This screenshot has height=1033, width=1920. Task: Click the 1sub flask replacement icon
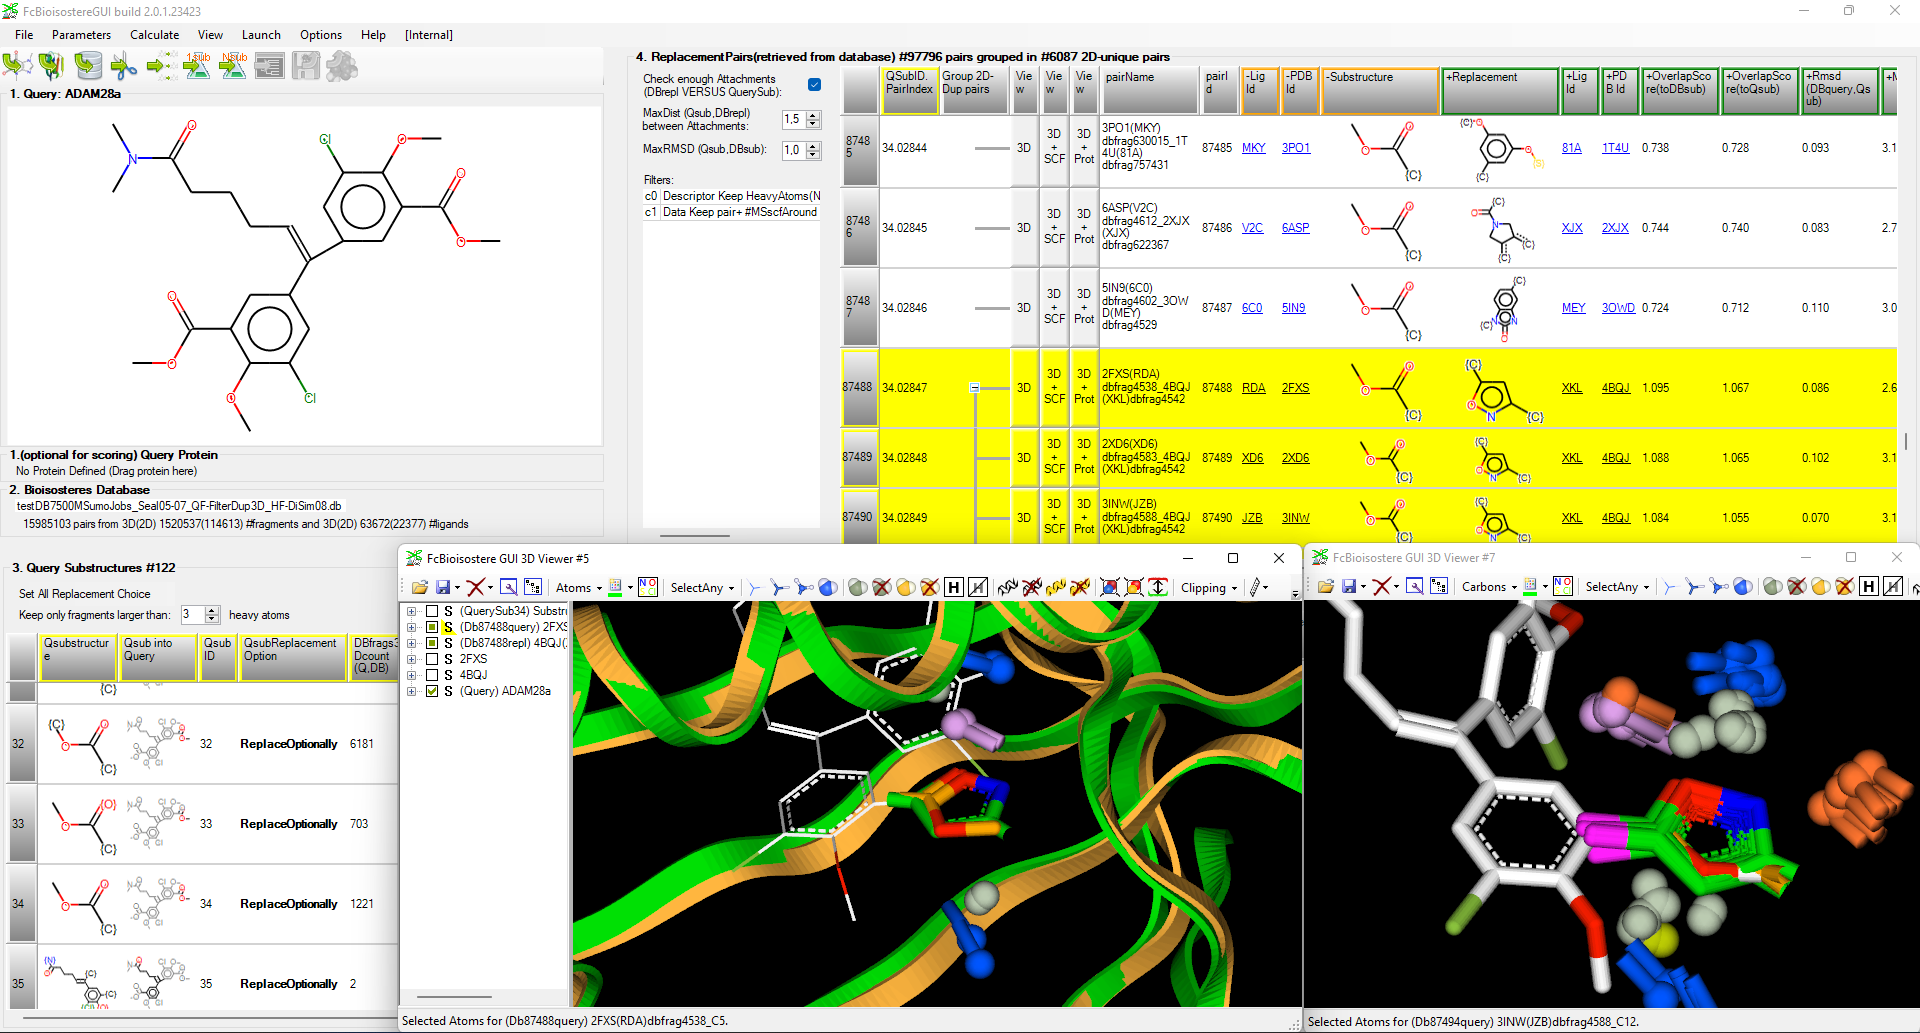[x=197, y=66]
